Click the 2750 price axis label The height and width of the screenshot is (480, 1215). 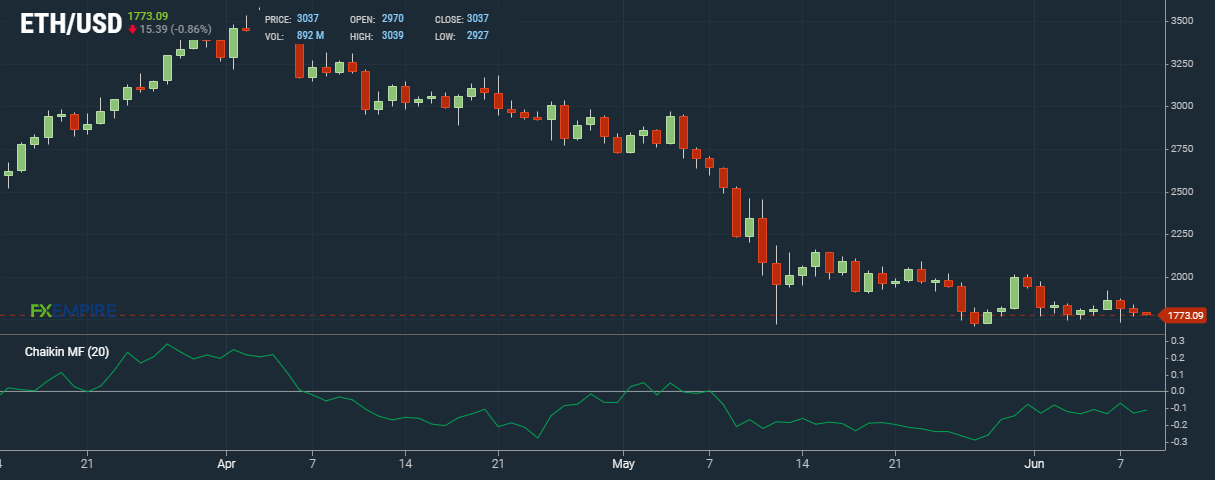pos(1181,149)
